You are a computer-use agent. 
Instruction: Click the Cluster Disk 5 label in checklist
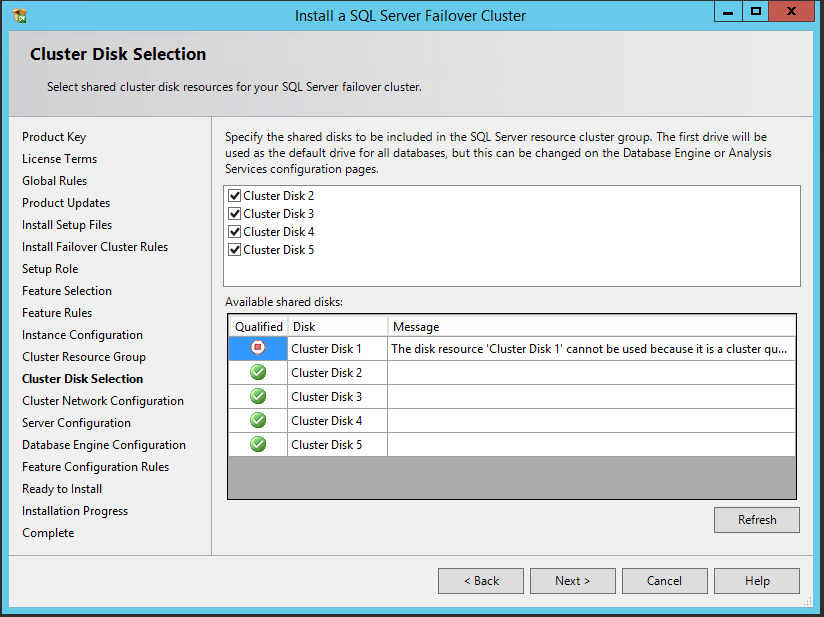[279, 250]
